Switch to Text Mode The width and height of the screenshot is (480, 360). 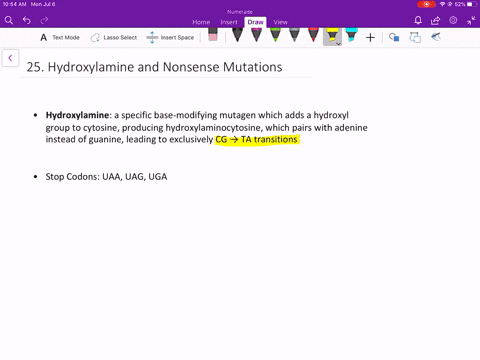[x=60, y=38]
